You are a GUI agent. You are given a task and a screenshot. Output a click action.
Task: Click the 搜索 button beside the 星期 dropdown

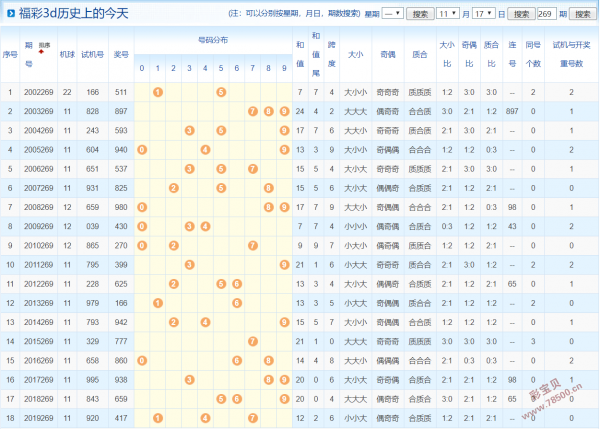coord(420,14)
